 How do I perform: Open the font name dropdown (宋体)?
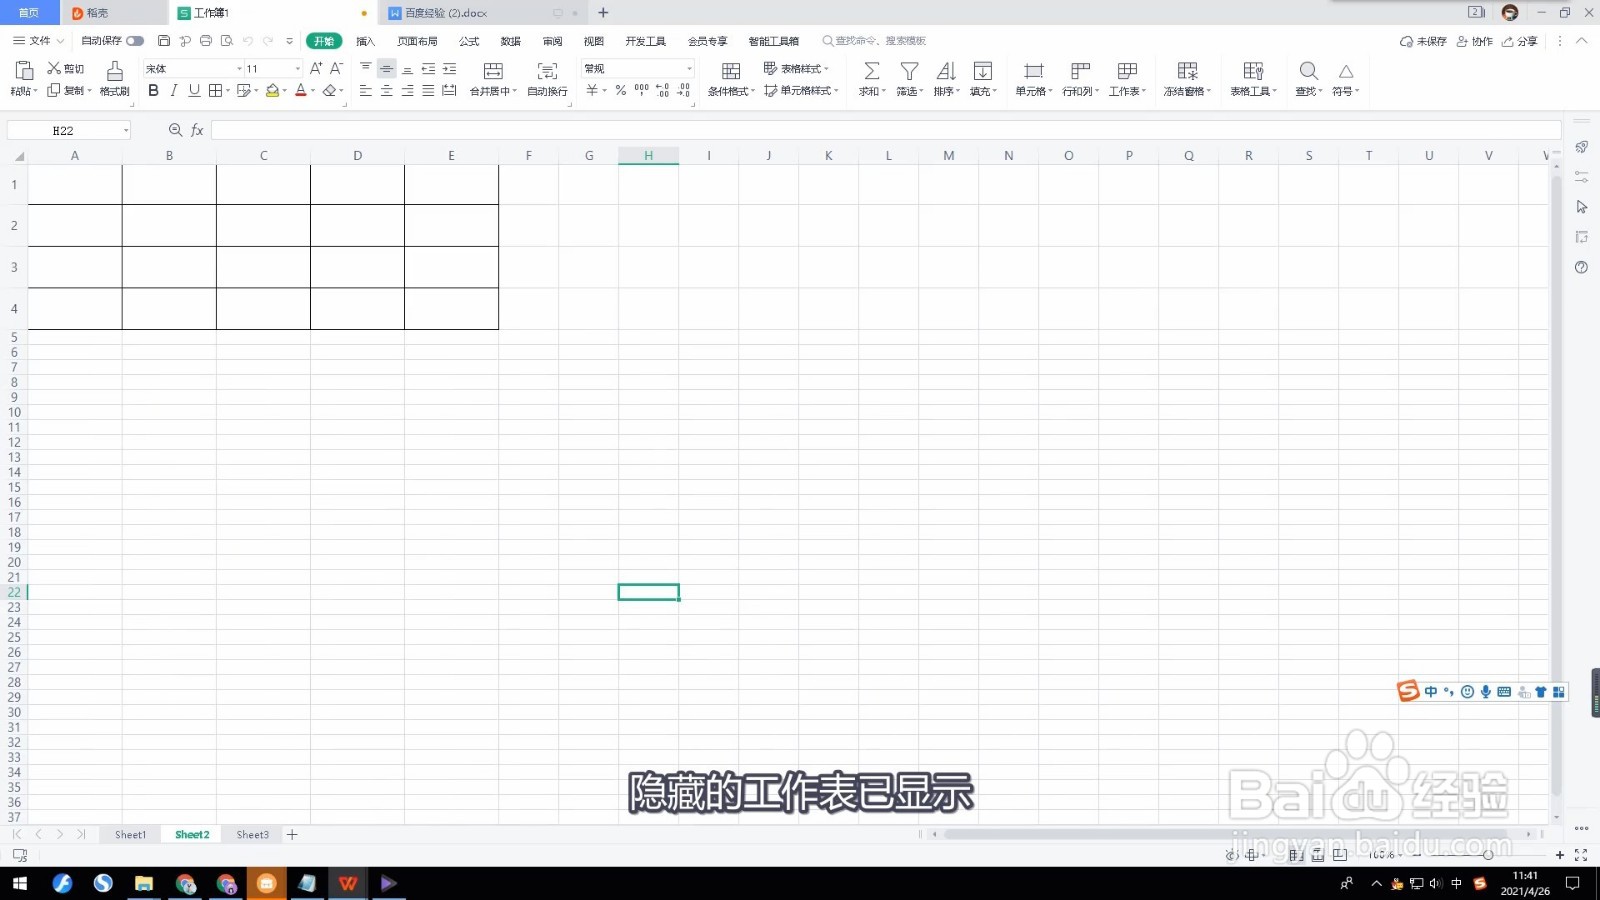click(x=239, y=68)
